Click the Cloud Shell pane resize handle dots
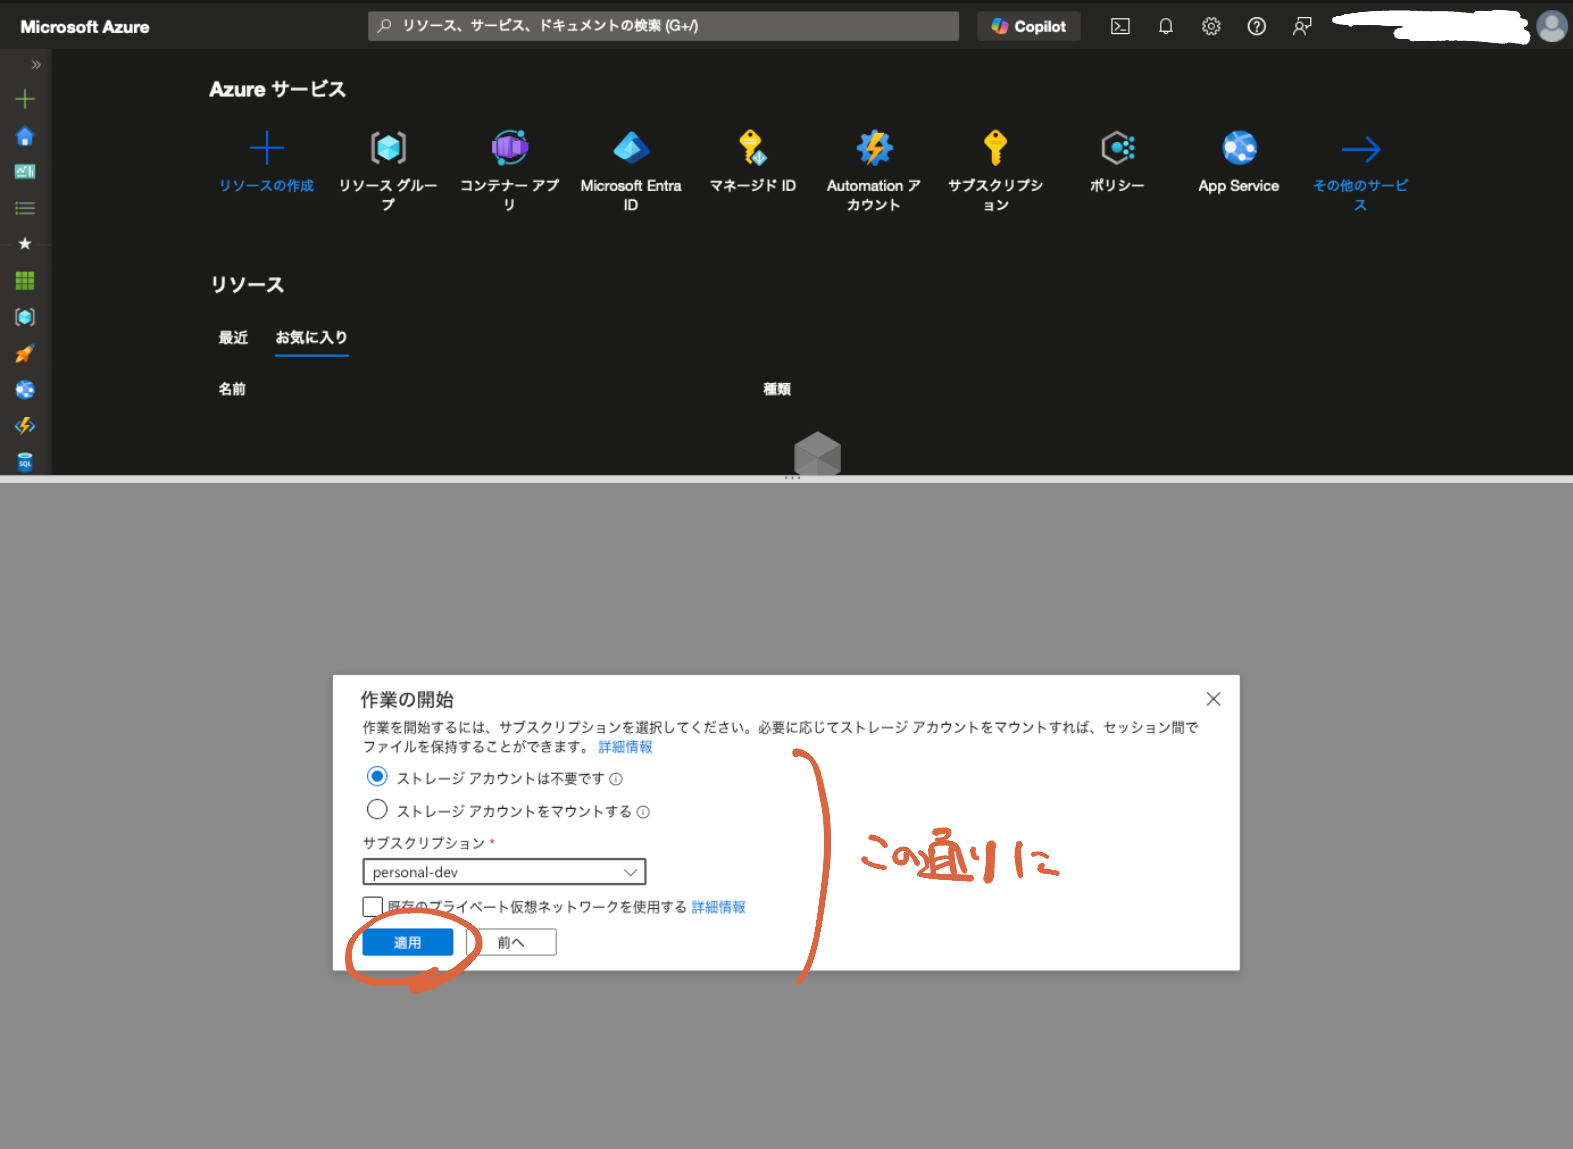1573x1149 pixels. point(792,478)
